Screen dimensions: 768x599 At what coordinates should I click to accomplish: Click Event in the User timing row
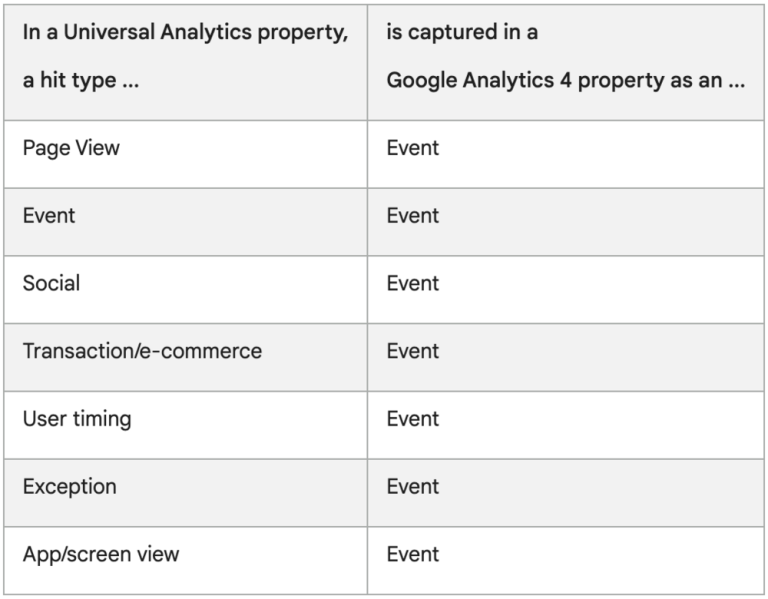click(x=413, y=419)
